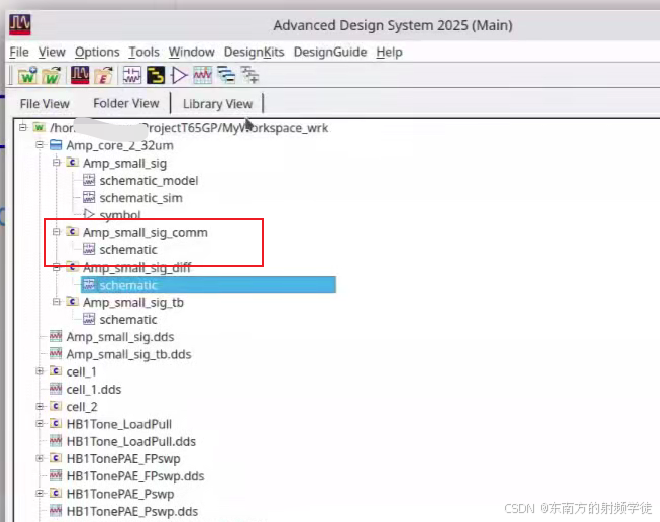Open the View menu
The image size is (660, 522).
point(52,52)
